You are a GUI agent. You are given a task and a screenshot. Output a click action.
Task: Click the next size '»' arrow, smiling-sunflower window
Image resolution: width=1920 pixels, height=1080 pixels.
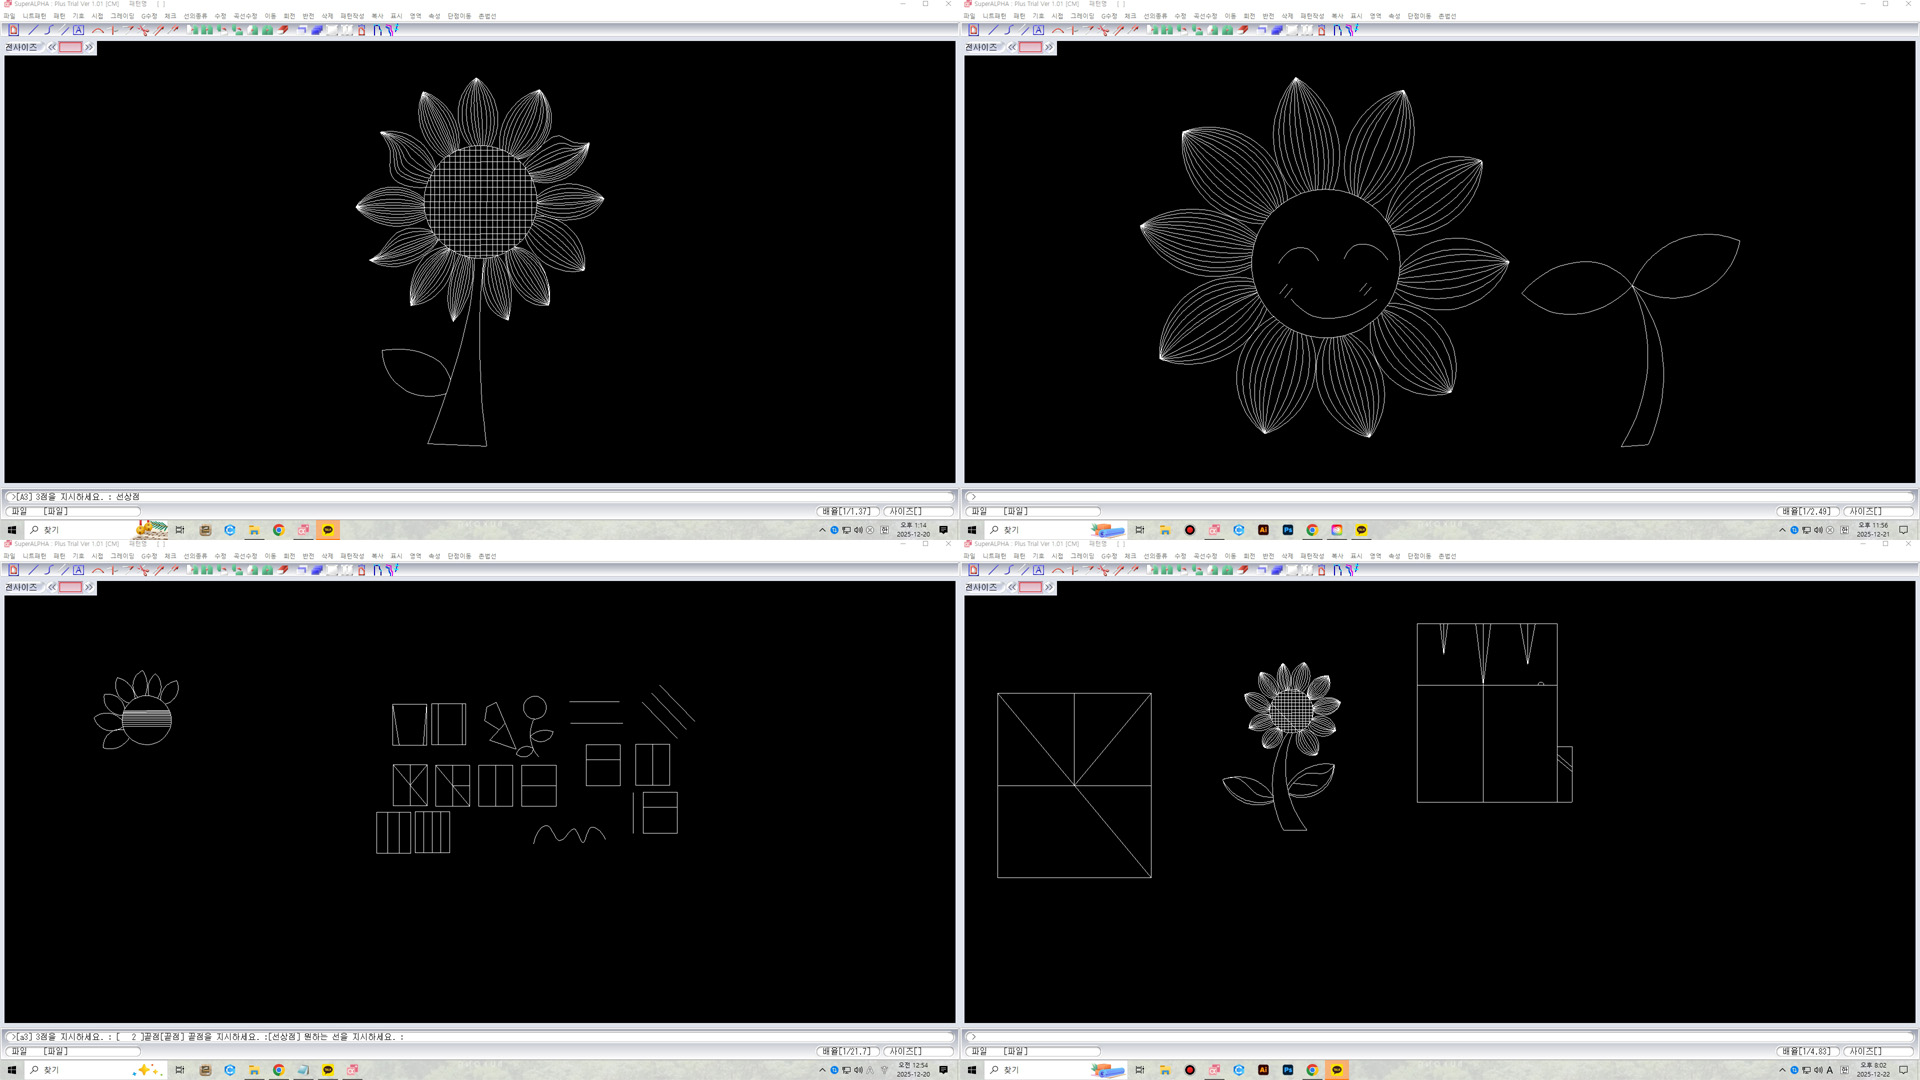click(1048, 47)
